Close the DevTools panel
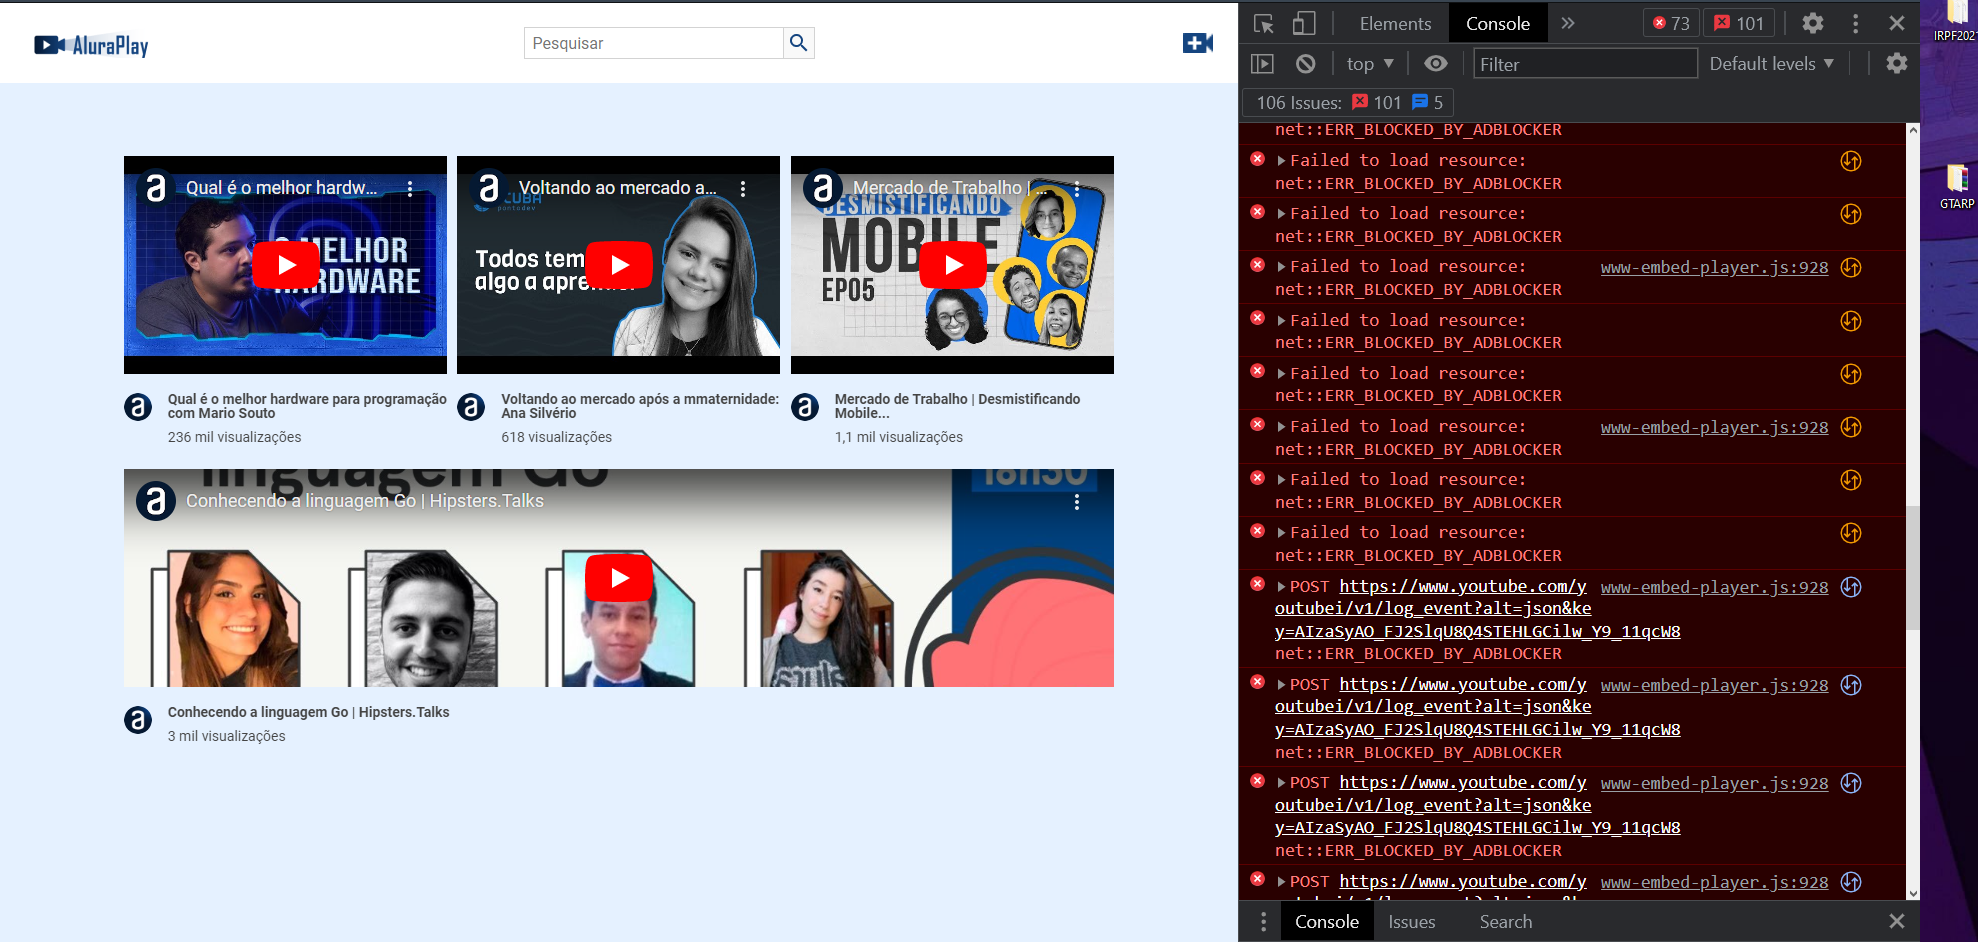The height and width of the screenshot is (942, 1978). tap(1897, 23)
